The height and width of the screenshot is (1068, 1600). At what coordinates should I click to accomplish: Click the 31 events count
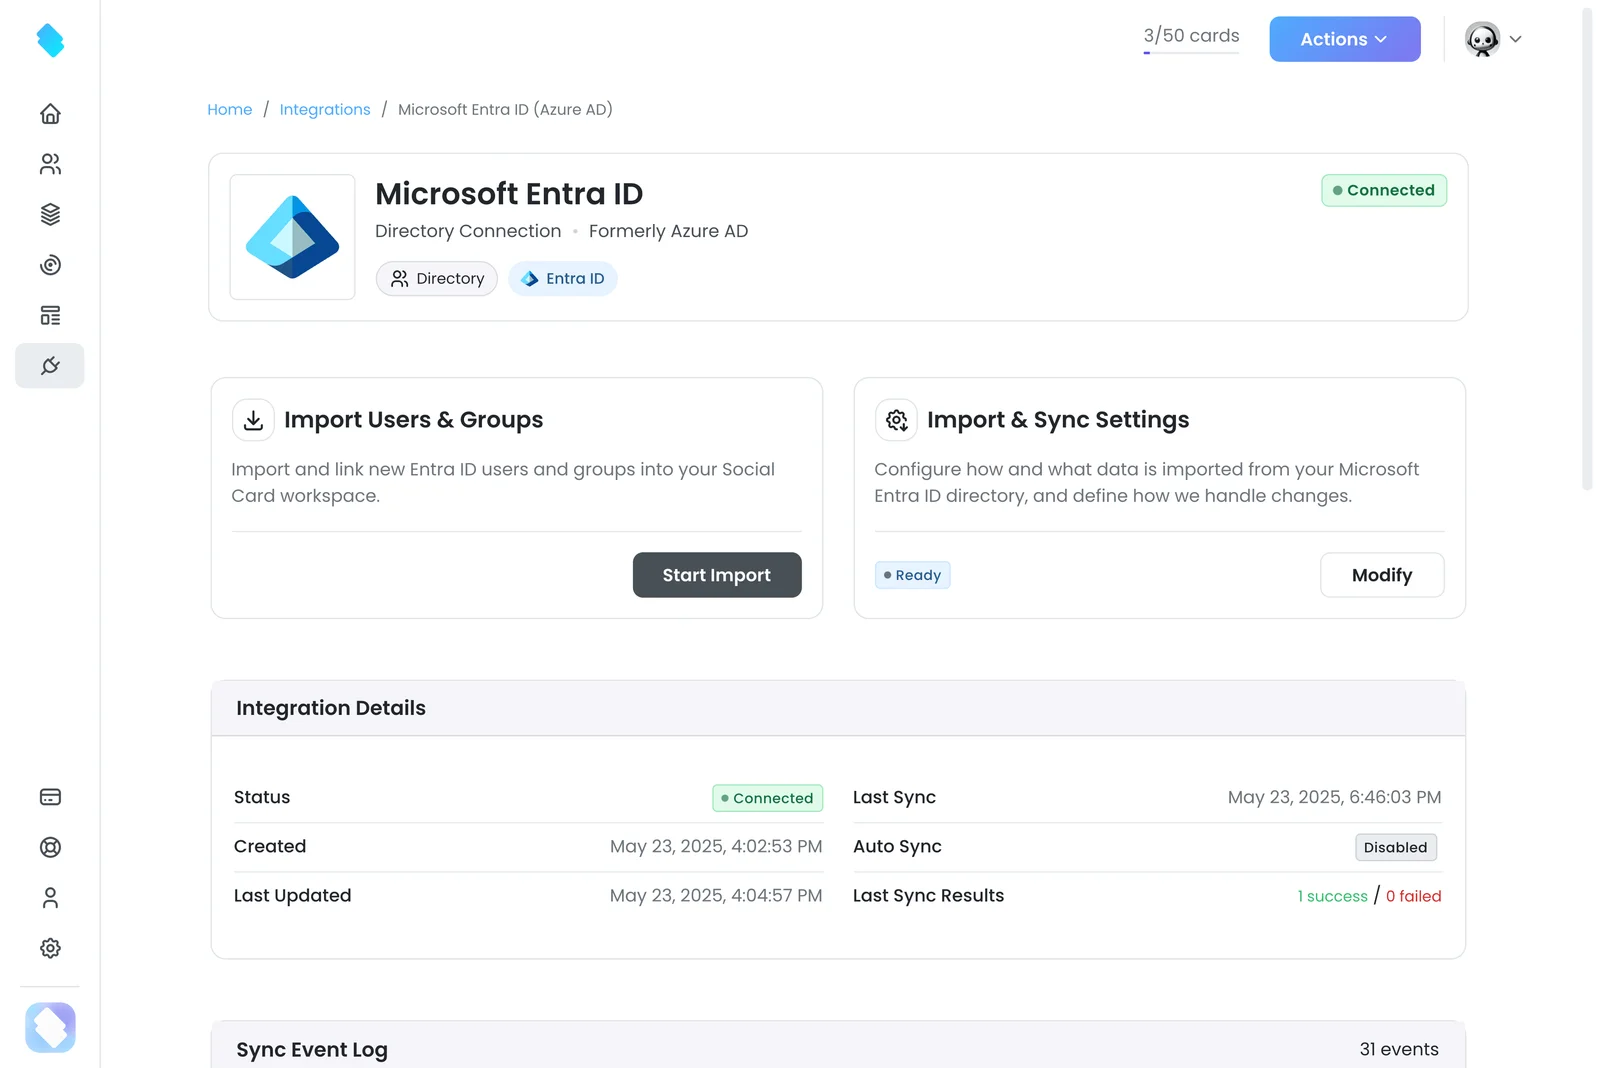coord(1399,1049)
